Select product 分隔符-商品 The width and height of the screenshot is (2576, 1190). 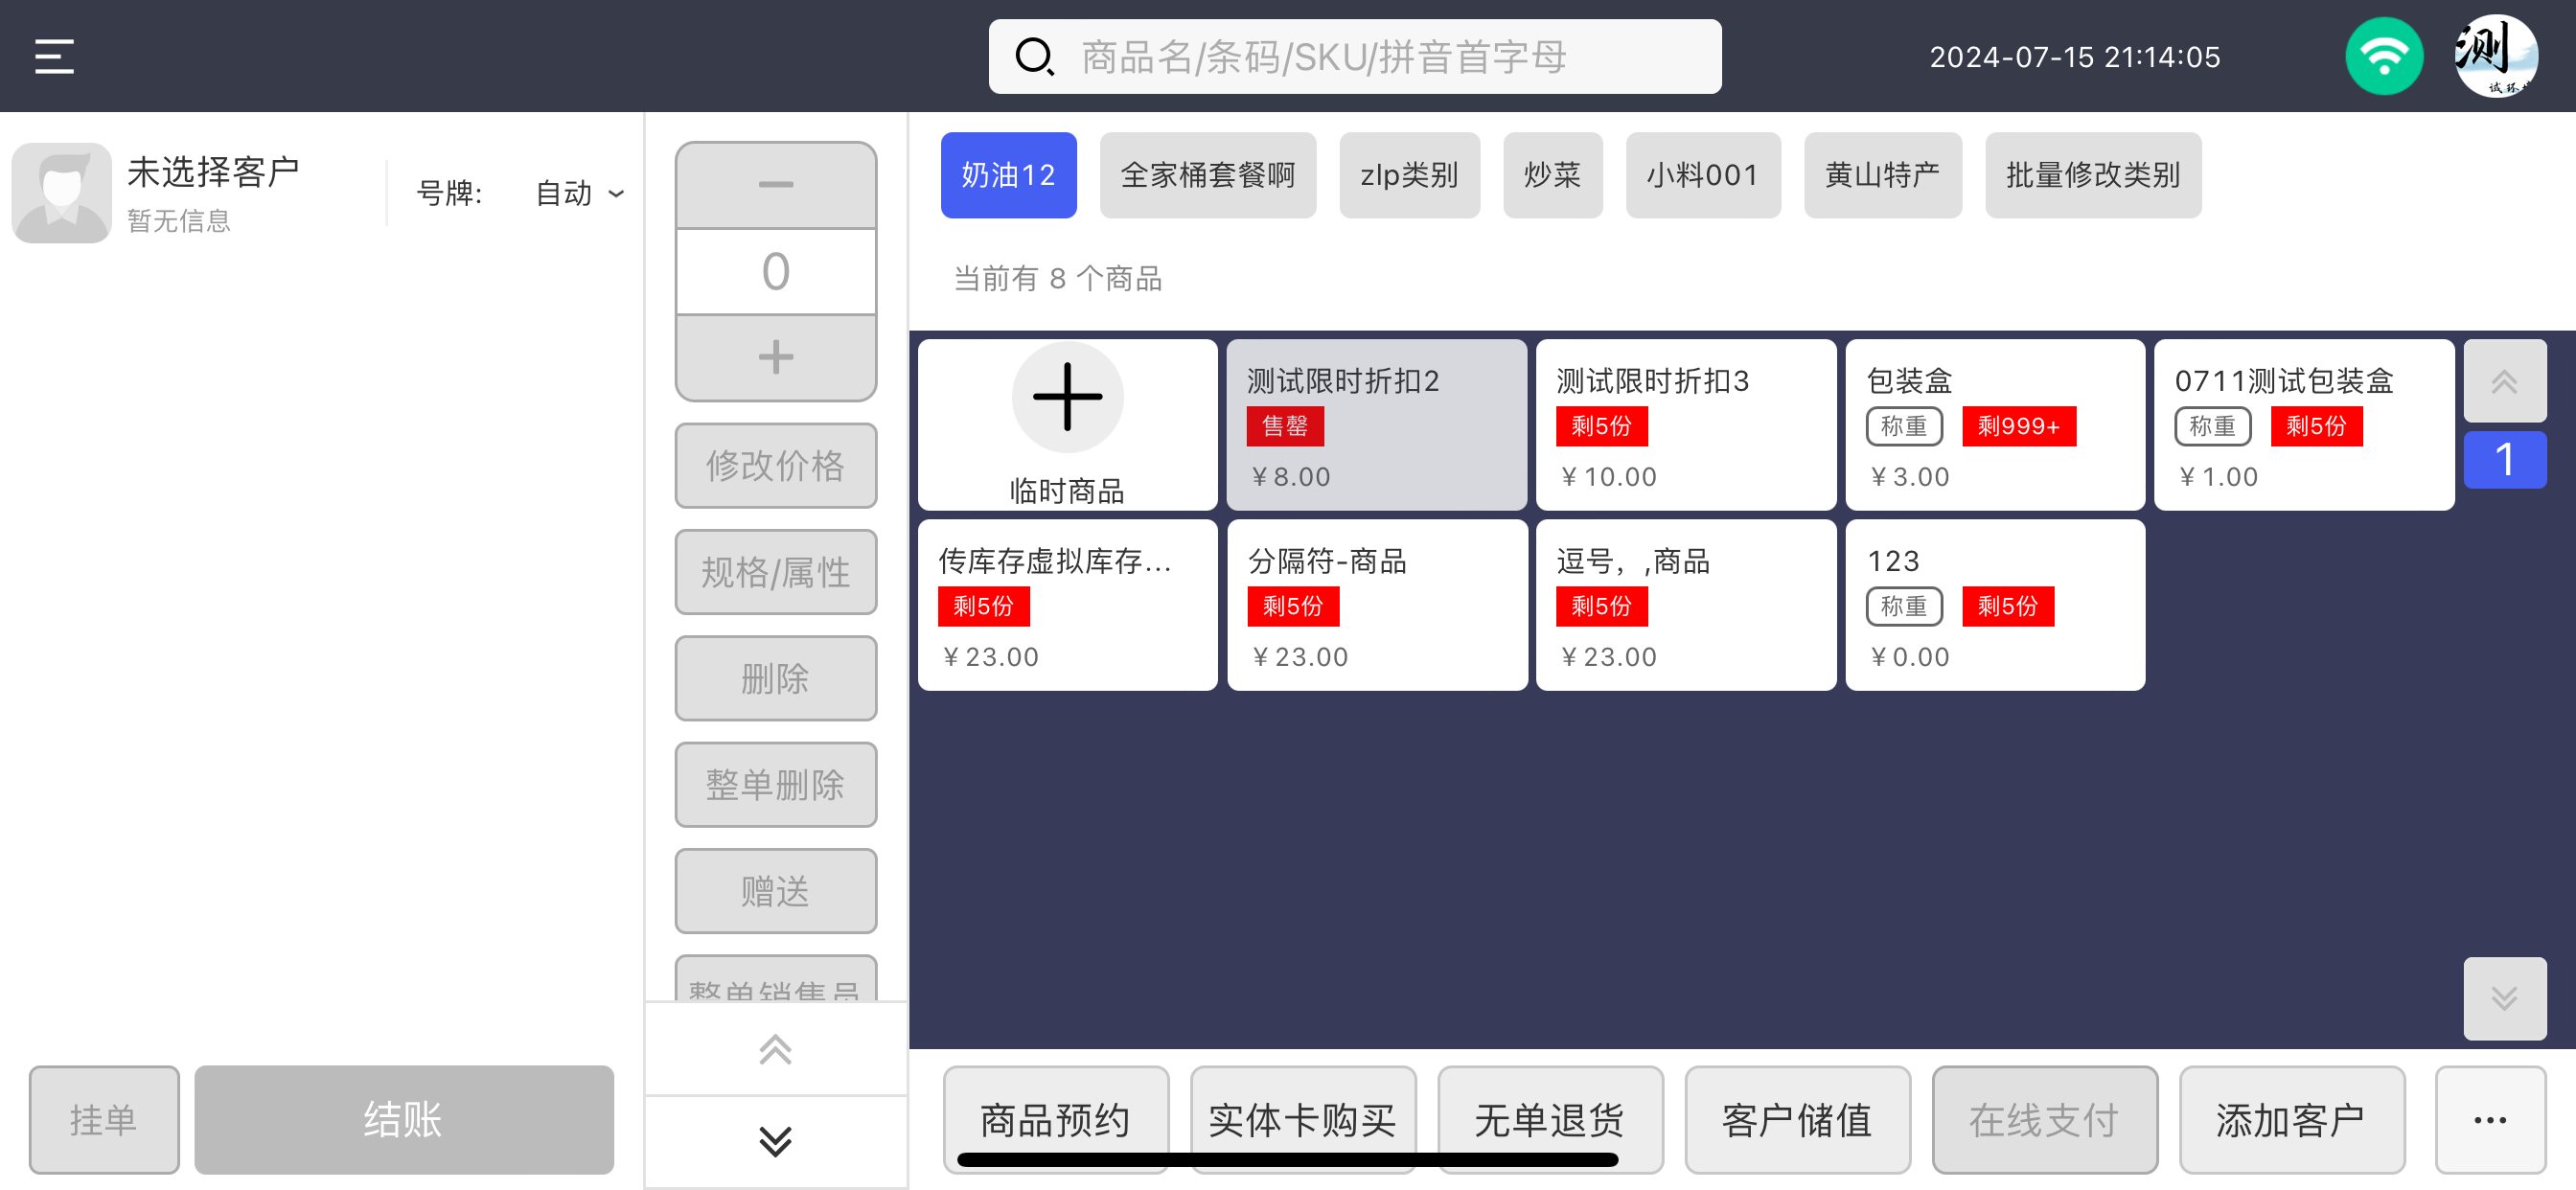pyautogui.click(x=1376, y=605)
